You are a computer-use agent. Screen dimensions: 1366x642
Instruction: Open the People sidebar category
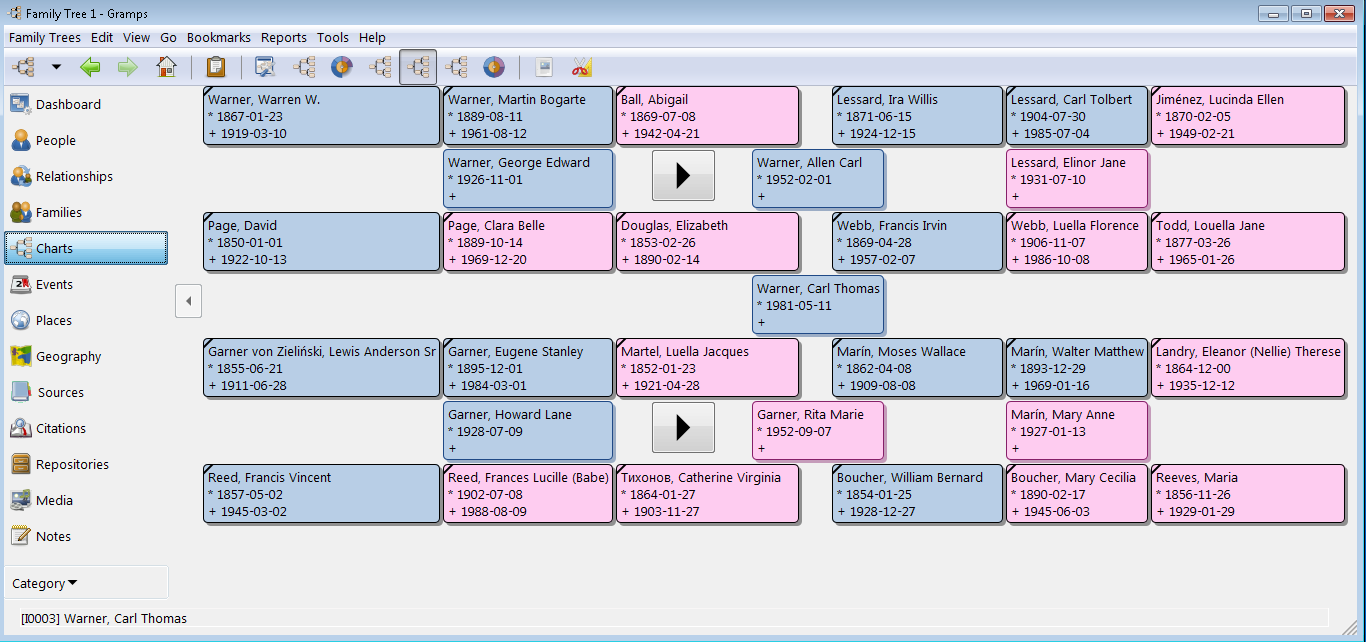(86, 140)
